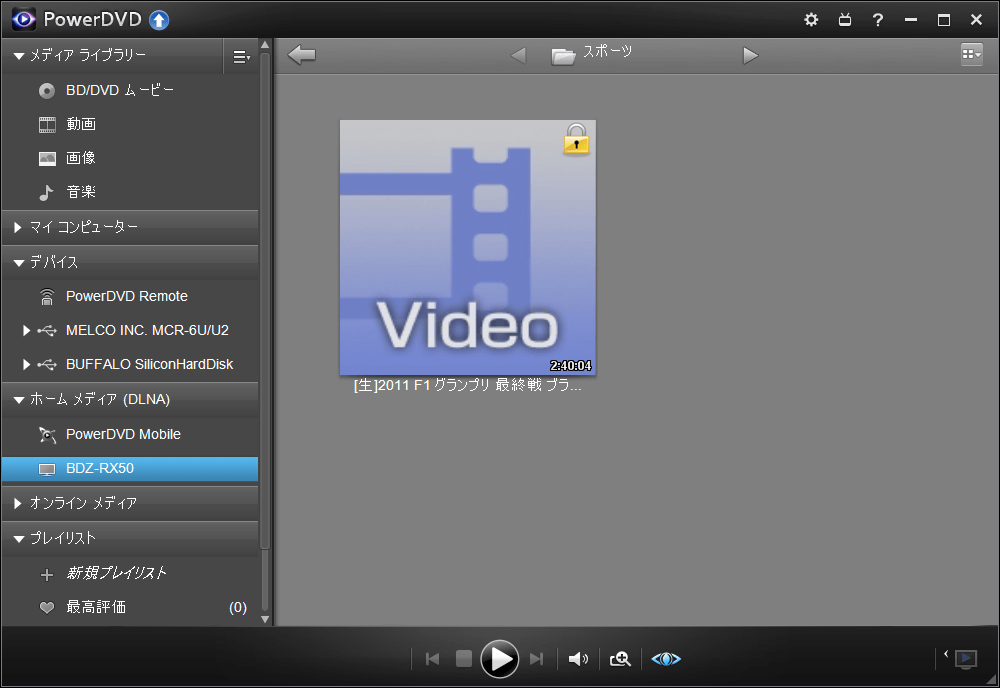
Task: Select 音楽 in media library
Action: (130, 192)
